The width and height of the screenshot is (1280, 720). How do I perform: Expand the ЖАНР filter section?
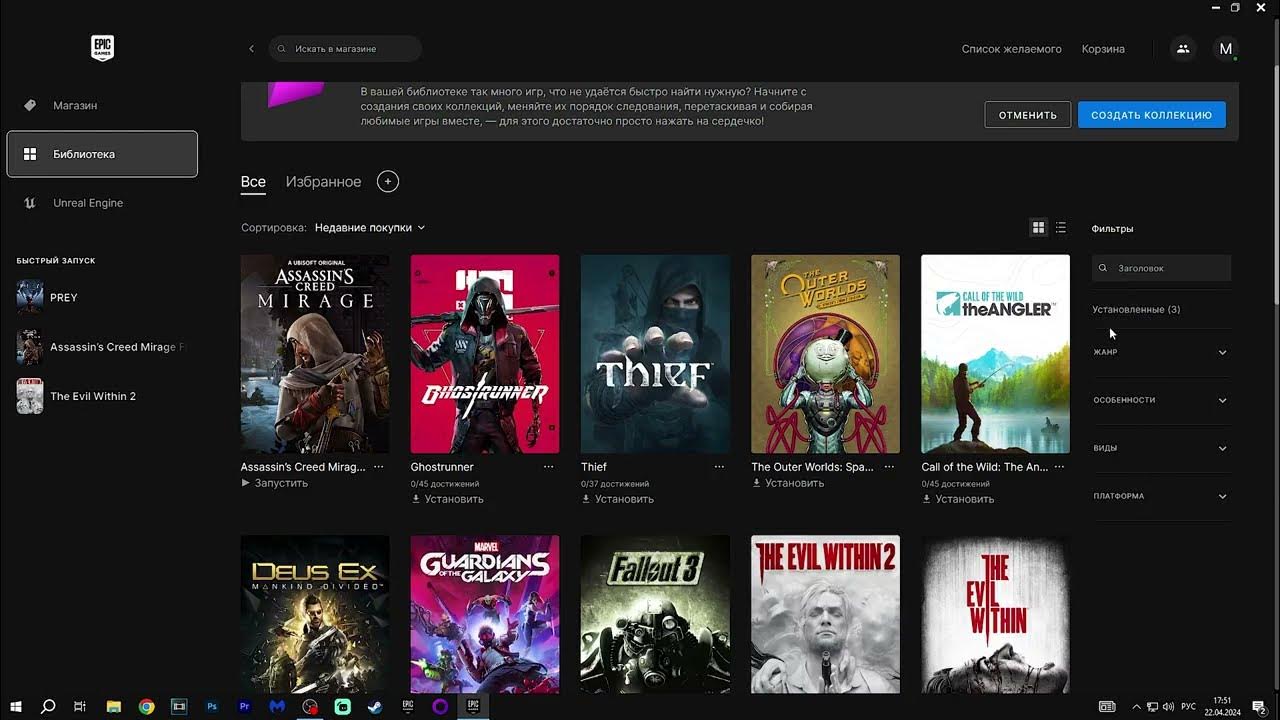(x=1161, y=352)
